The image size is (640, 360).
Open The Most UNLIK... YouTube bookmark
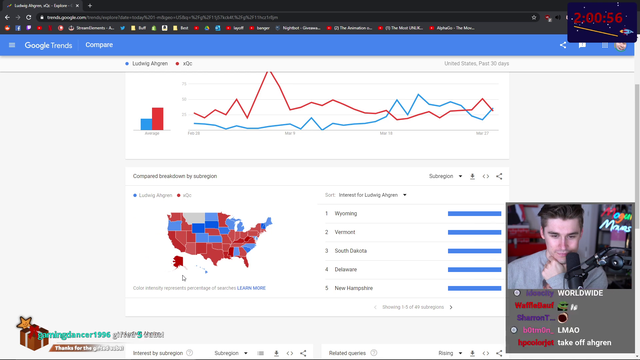400,28
